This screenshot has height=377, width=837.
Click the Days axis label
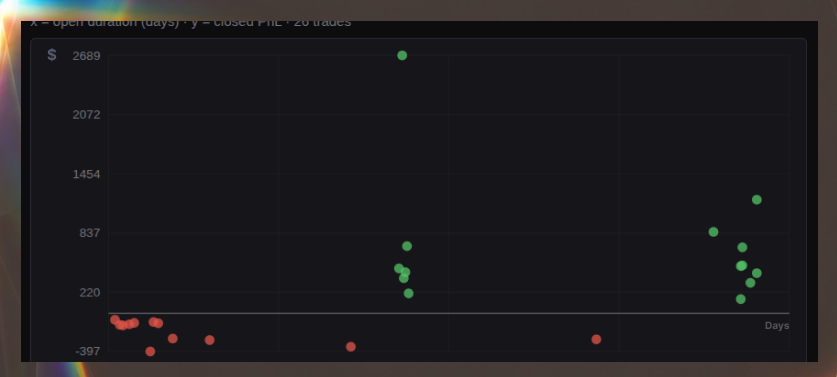(777, 326)
